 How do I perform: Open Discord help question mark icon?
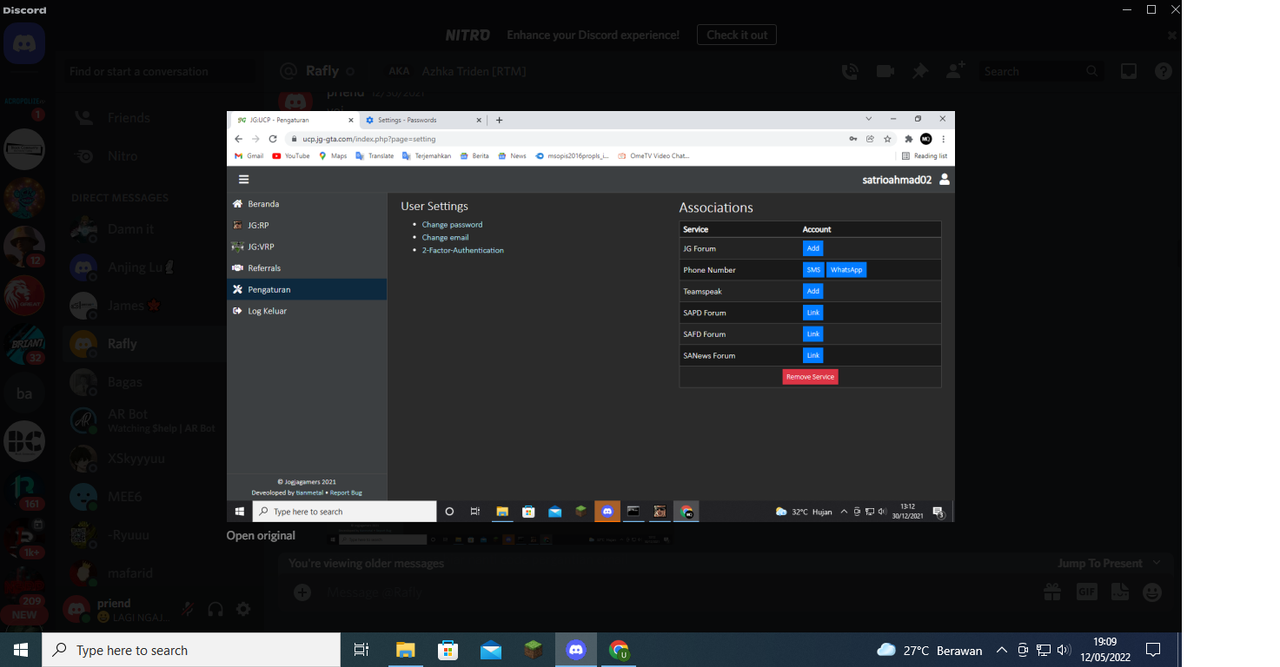point(1163,71)
